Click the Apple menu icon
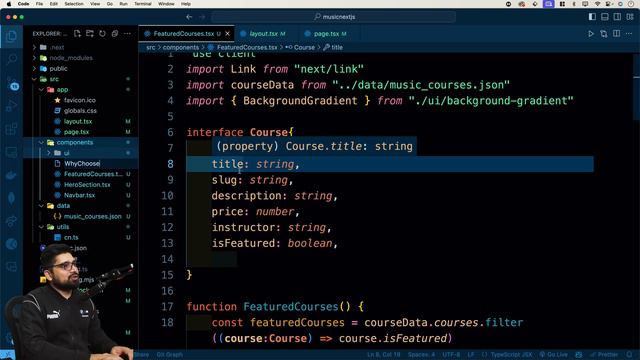The width and height of the screenshot is (640, 360). pyautogui.click(x=9, y=4)
